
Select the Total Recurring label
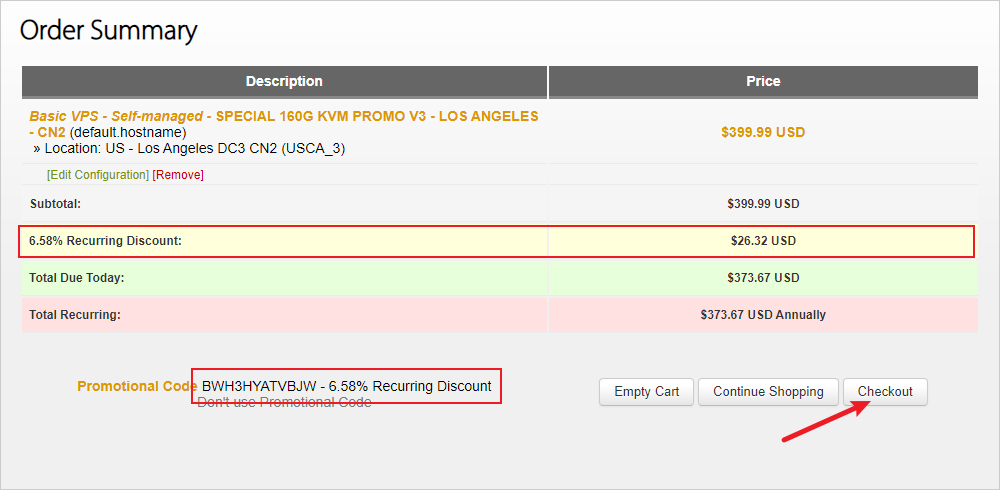75,315
